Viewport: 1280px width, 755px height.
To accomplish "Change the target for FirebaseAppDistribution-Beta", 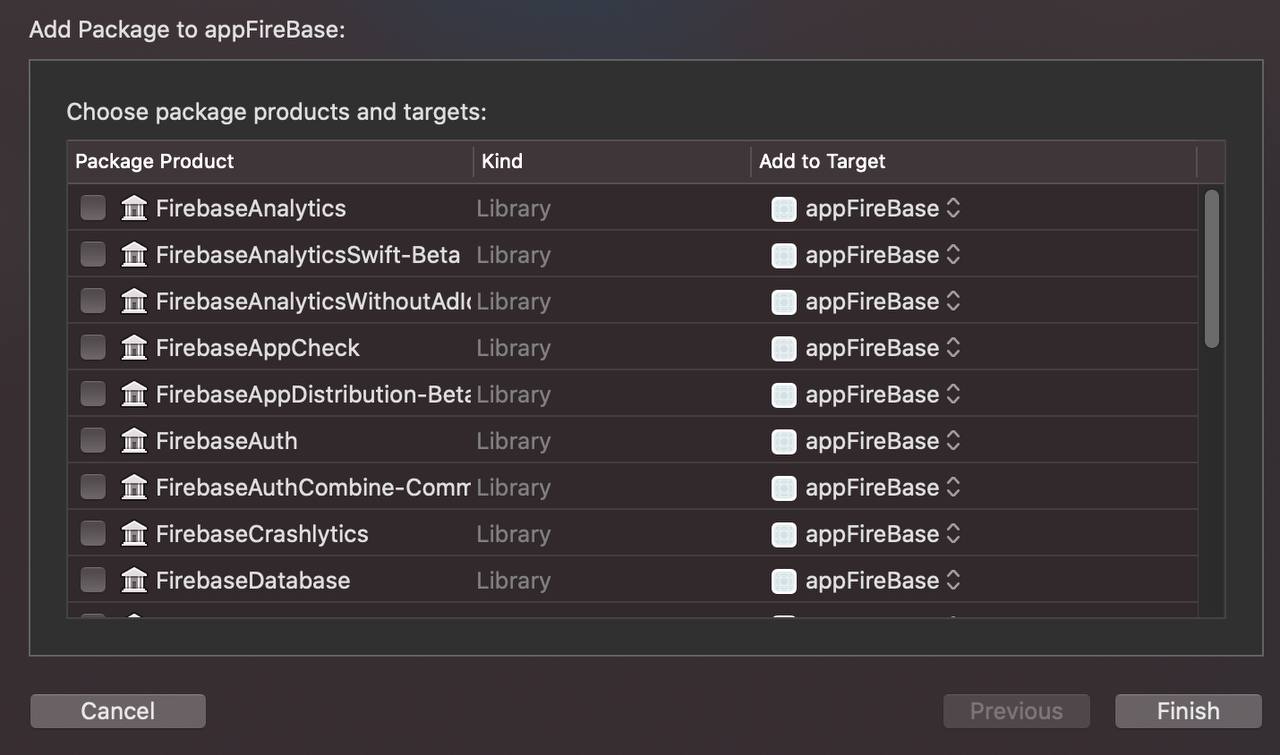I will 953,394.
